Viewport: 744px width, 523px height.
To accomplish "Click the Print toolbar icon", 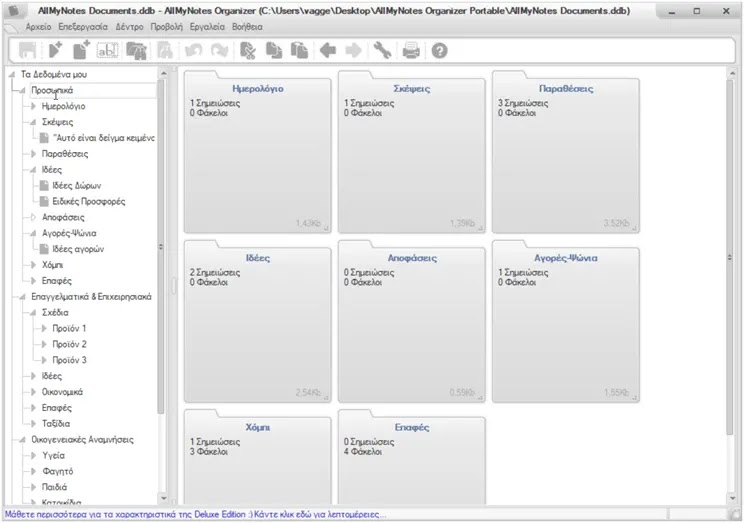I will (x=411, y=50).
